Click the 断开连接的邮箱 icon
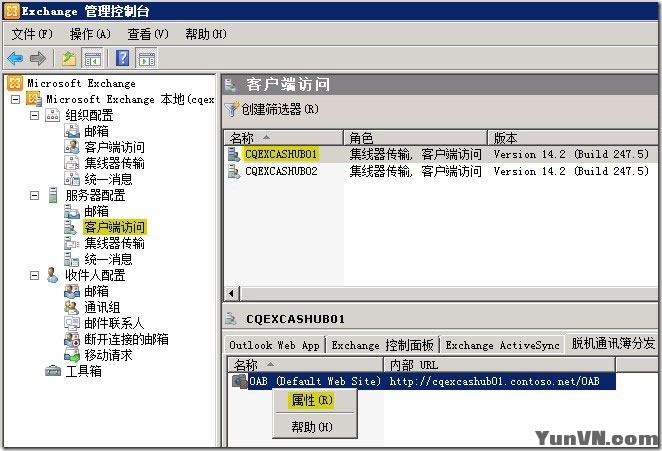 72,339
